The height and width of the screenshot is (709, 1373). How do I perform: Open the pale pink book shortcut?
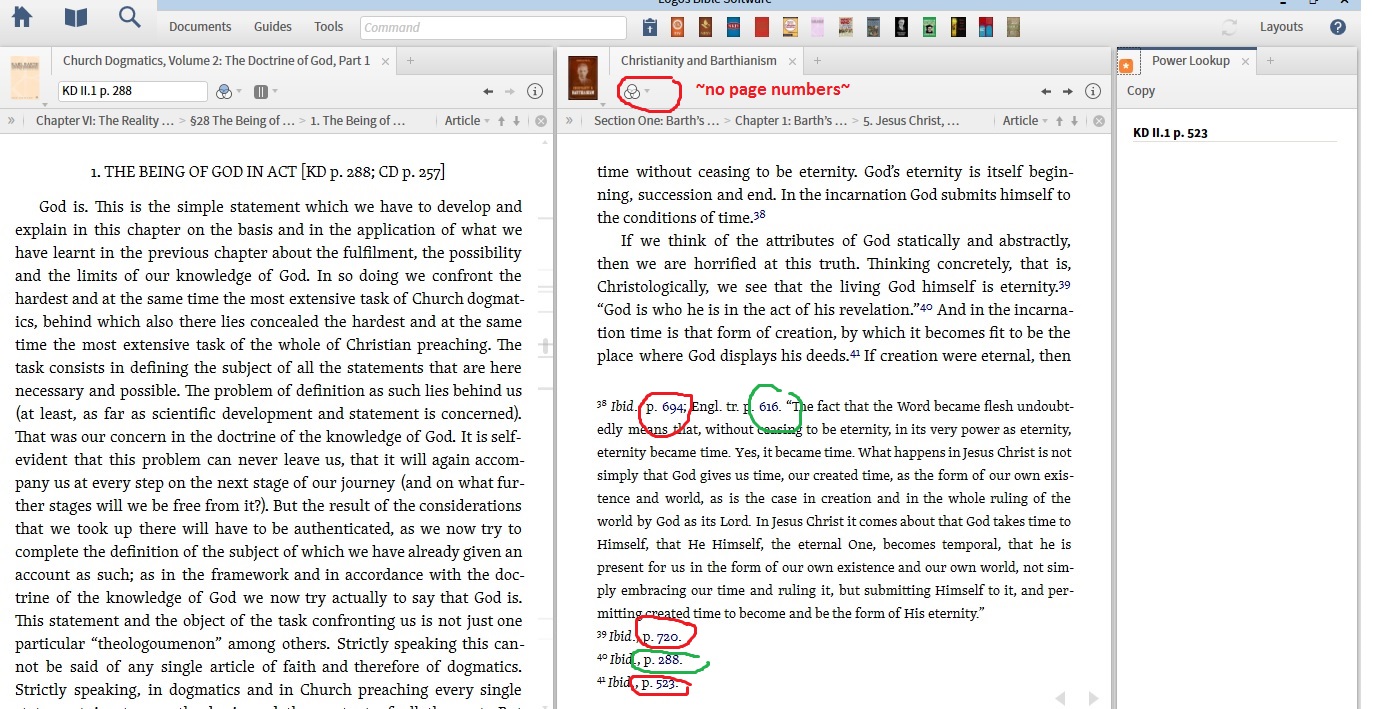pyautogui.click(x=817, y=27)
